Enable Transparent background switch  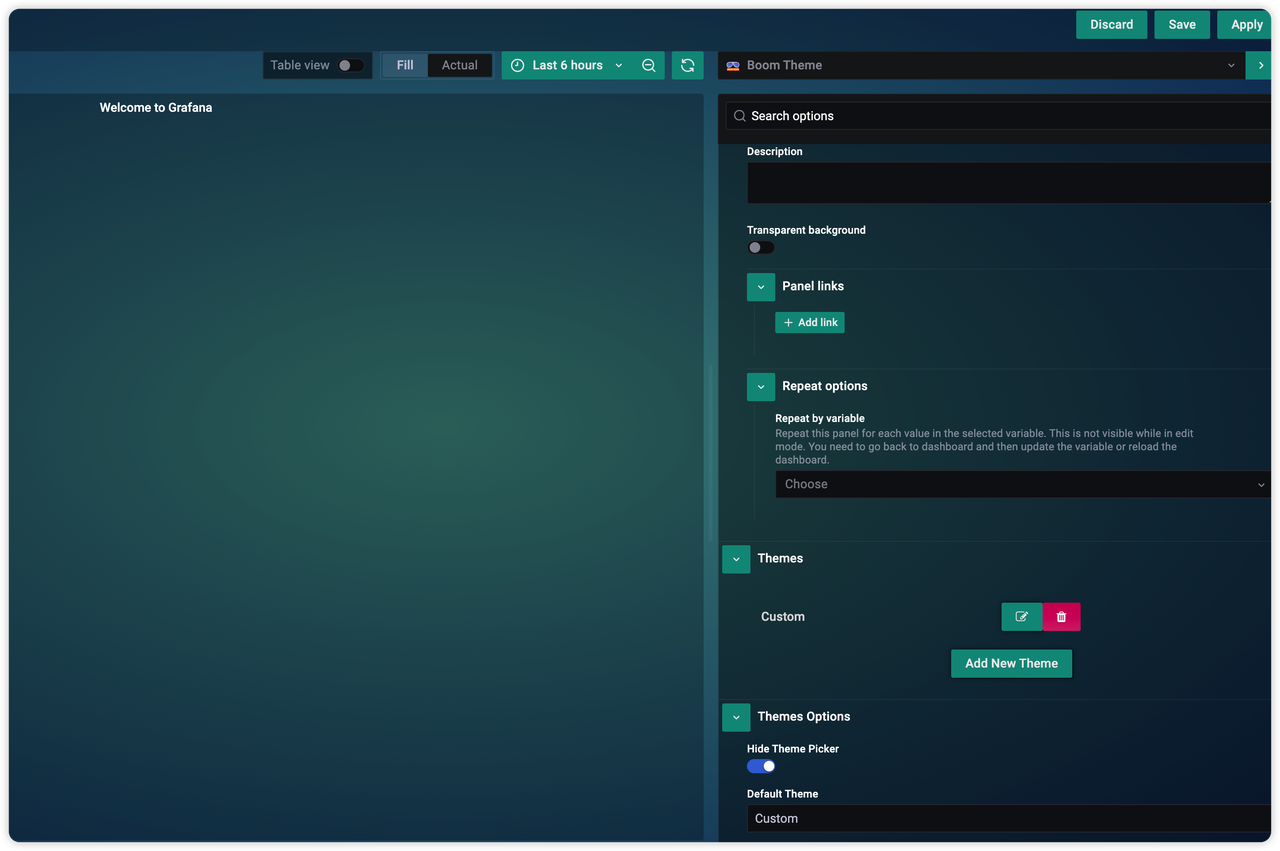click(x=761, y=247)
